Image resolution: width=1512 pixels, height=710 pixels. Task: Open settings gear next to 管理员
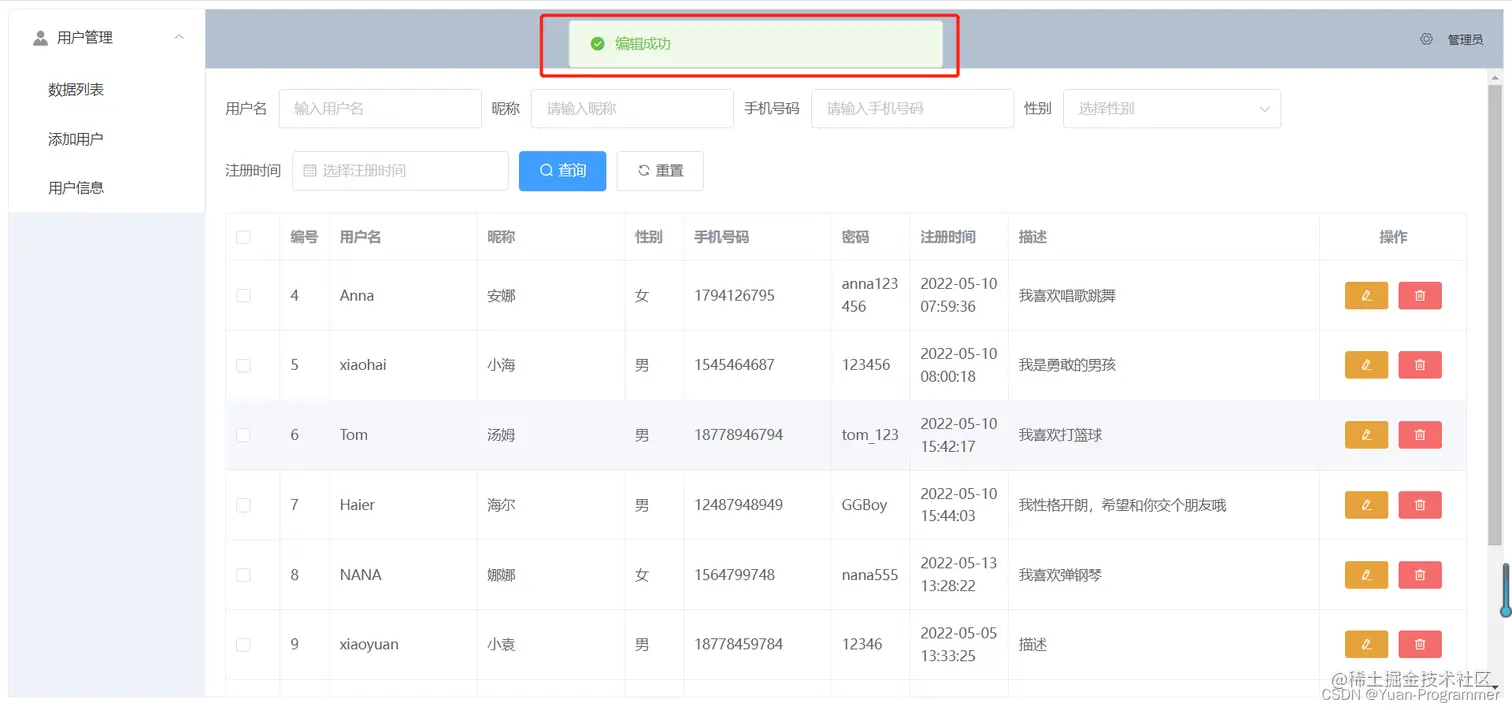pyautogui.click(x=1426, y=39)
